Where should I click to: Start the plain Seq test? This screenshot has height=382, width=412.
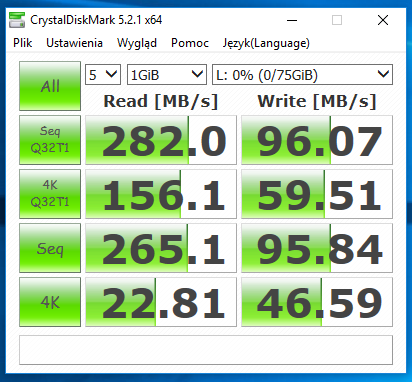(x=50, y=248)
